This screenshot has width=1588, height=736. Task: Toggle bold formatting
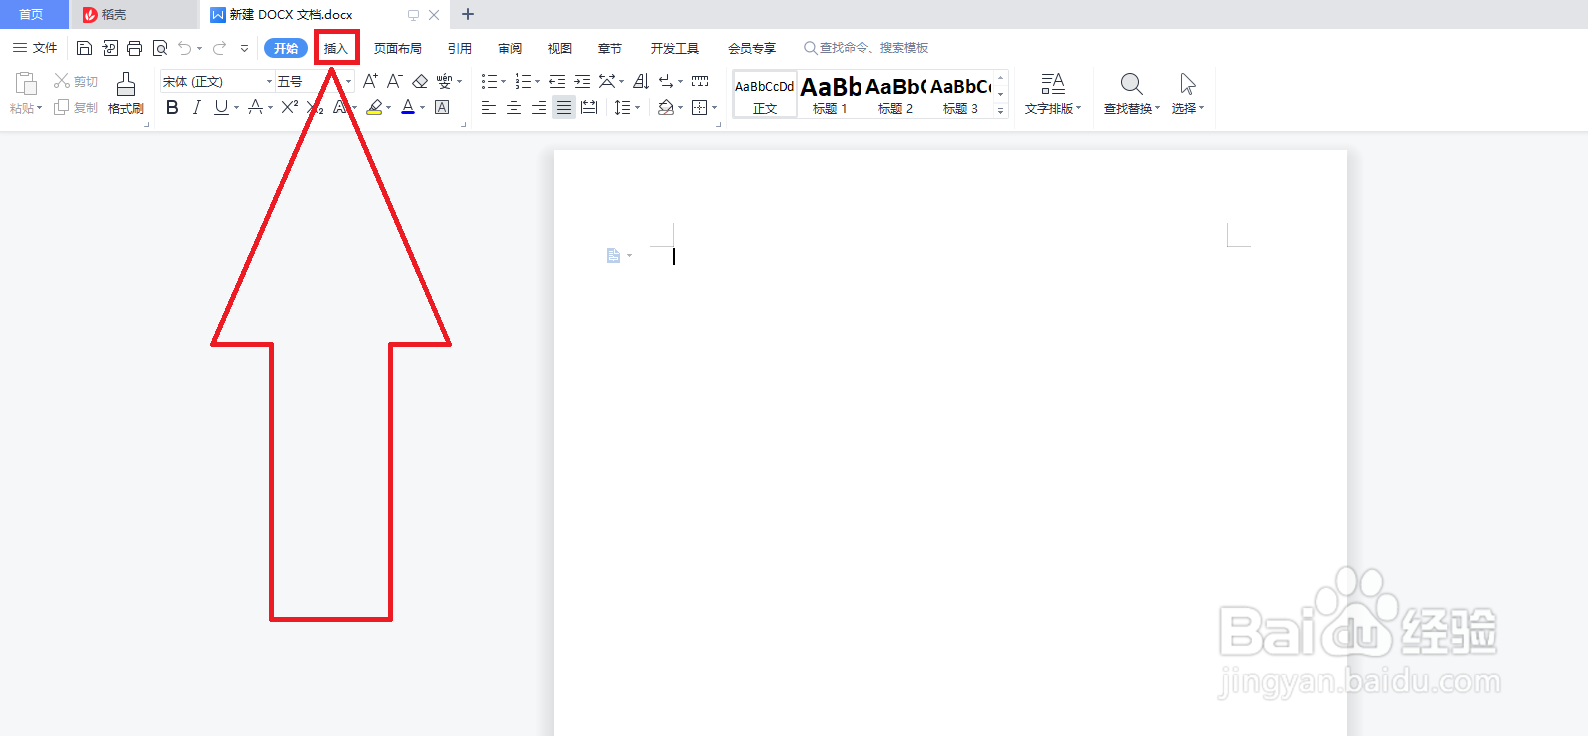point(172,107)
